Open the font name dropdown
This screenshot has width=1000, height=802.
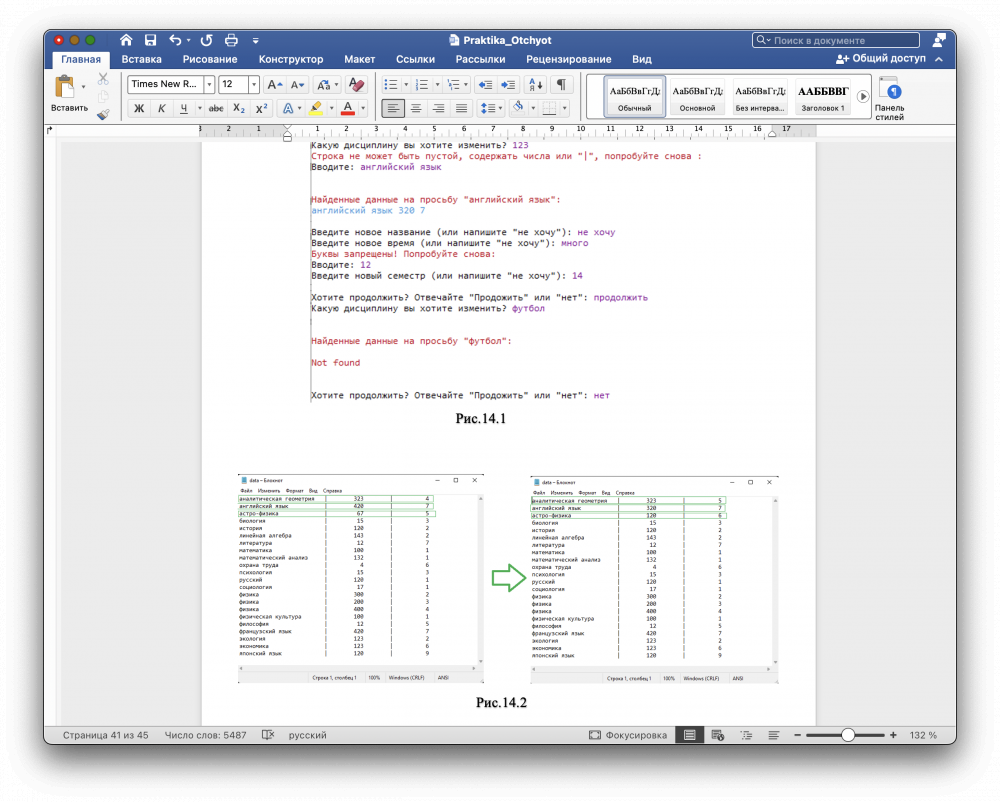coord(208,85)
